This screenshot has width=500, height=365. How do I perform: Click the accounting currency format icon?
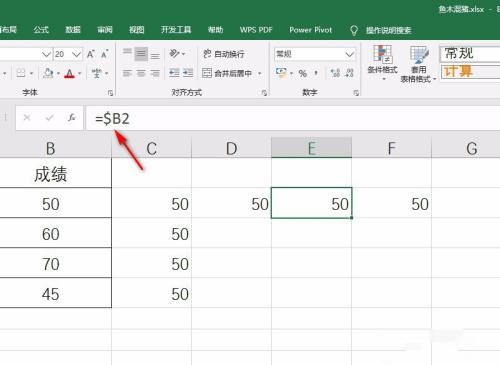[x=281, y=73]
